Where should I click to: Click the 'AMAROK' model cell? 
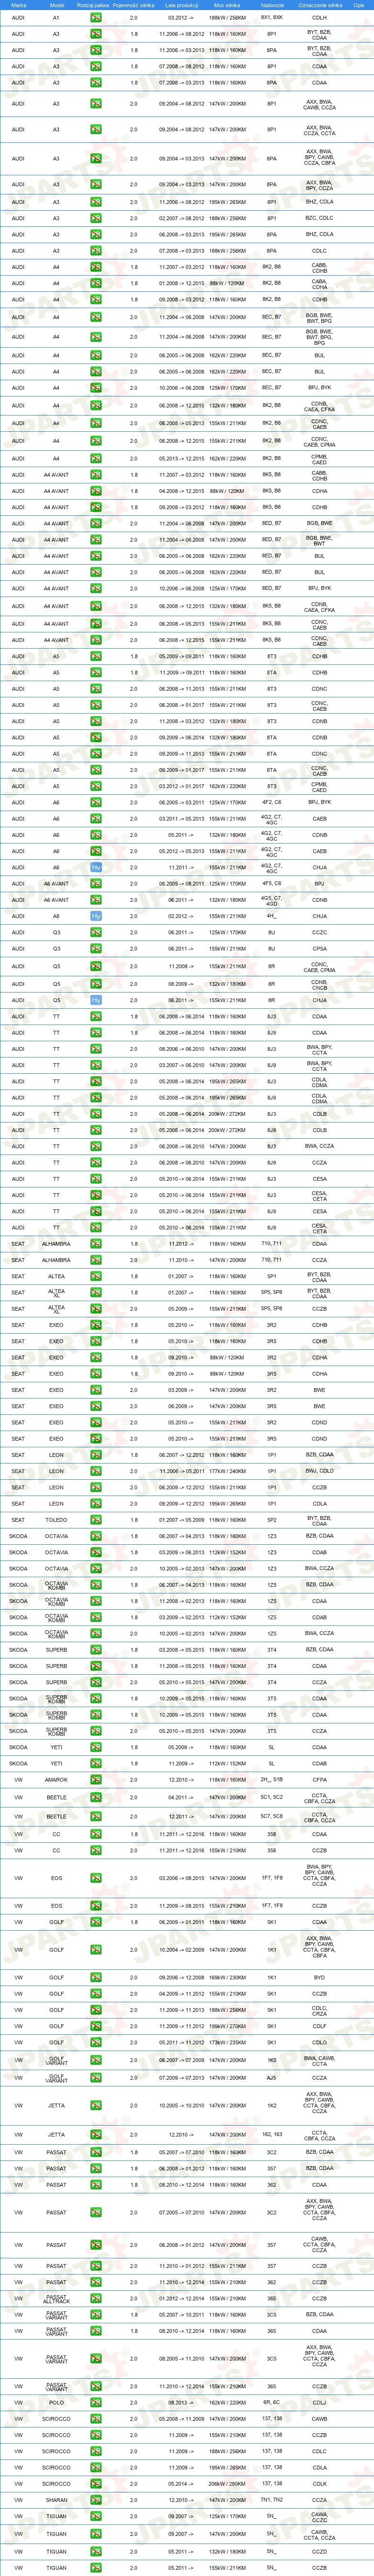[x=56, y=1780]
